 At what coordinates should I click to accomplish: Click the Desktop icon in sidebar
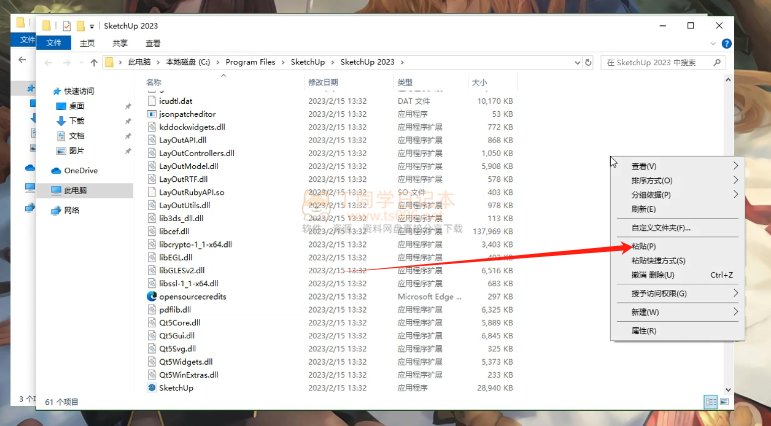coord(61,106)
